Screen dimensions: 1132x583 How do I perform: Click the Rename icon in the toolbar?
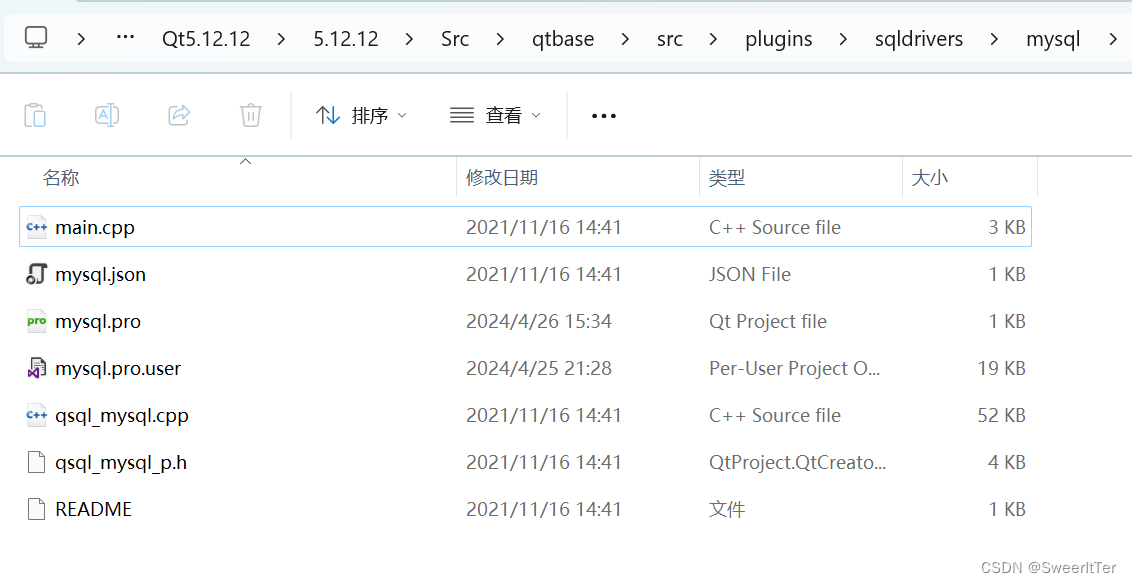point(107,115)
